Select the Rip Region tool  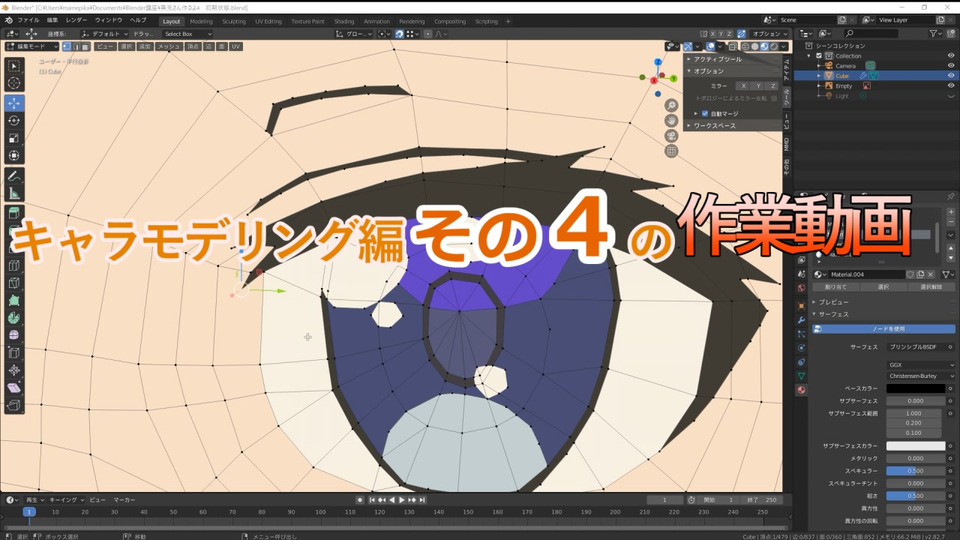pos(14,405)
